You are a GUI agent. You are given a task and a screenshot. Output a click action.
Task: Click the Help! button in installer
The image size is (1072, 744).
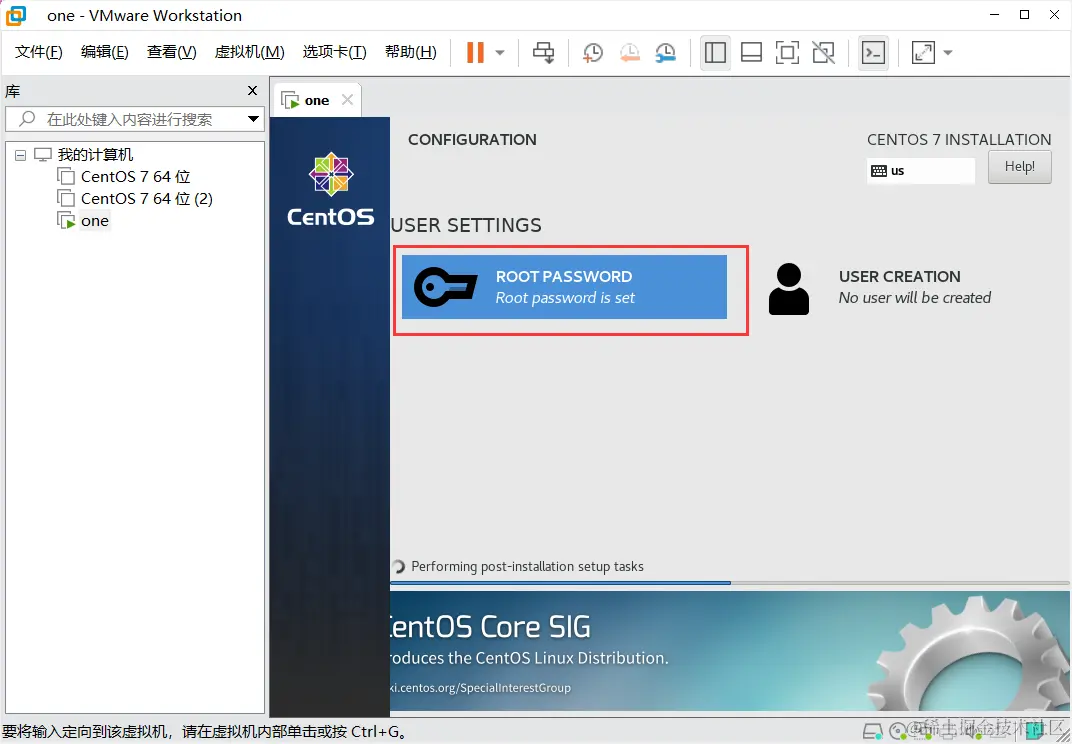1019,167
